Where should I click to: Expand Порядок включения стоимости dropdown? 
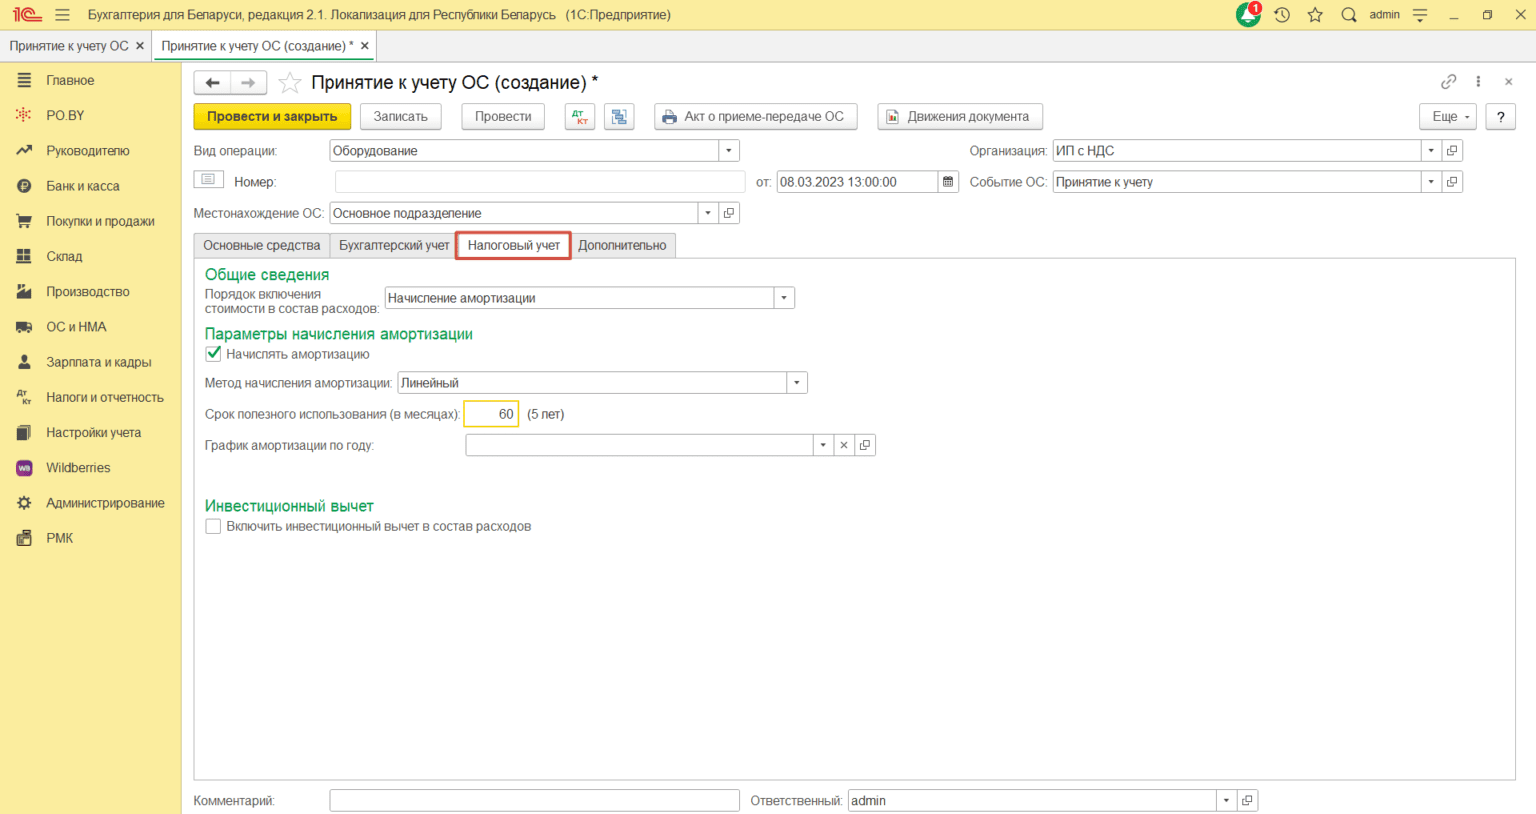click(x=784, y=298)
